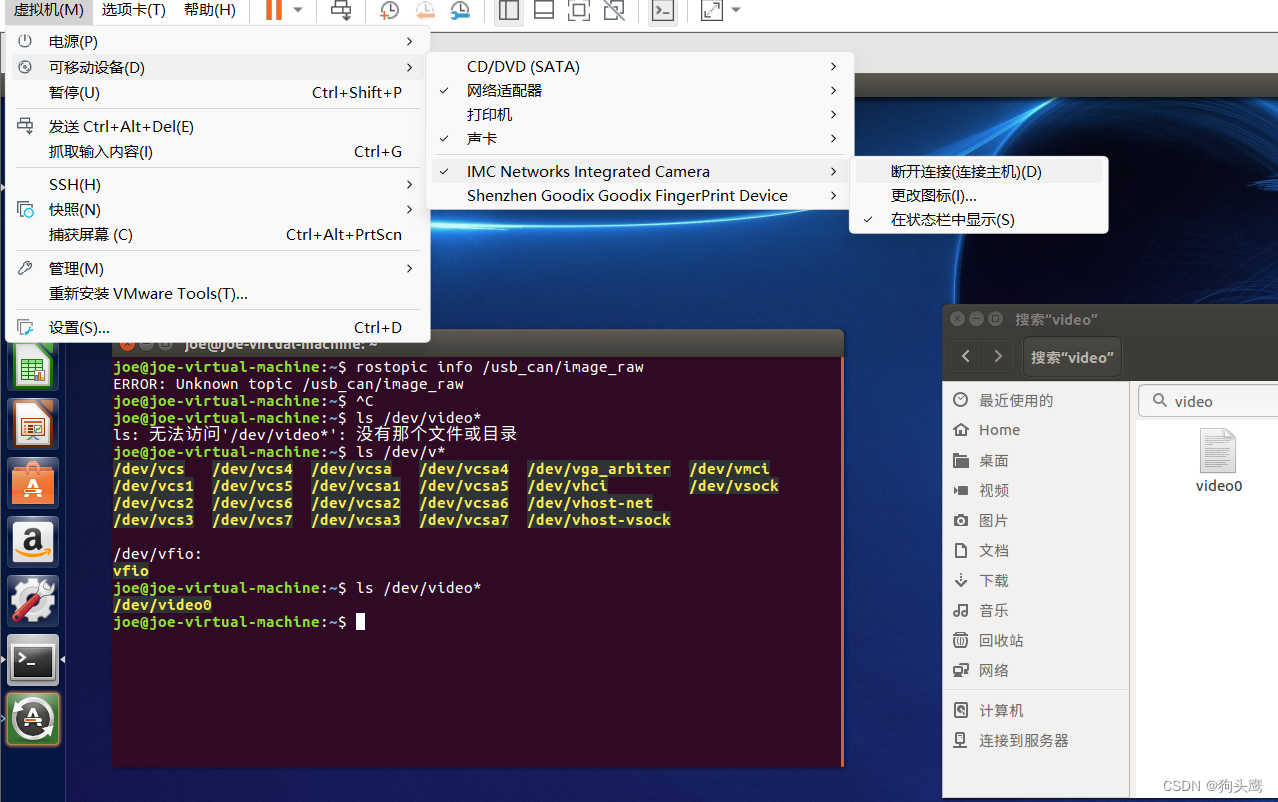Screen dimensions: 1278x802
Task: Click the back arrow in file manager
Action: click(965, 357)
